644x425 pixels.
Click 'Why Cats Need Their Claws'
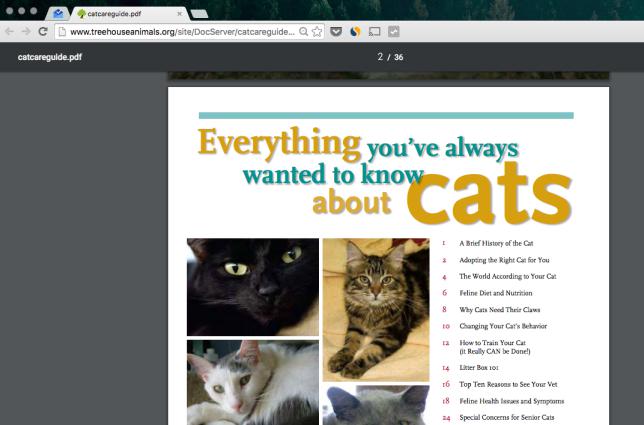pyautogui.click(x=500, y=310)
